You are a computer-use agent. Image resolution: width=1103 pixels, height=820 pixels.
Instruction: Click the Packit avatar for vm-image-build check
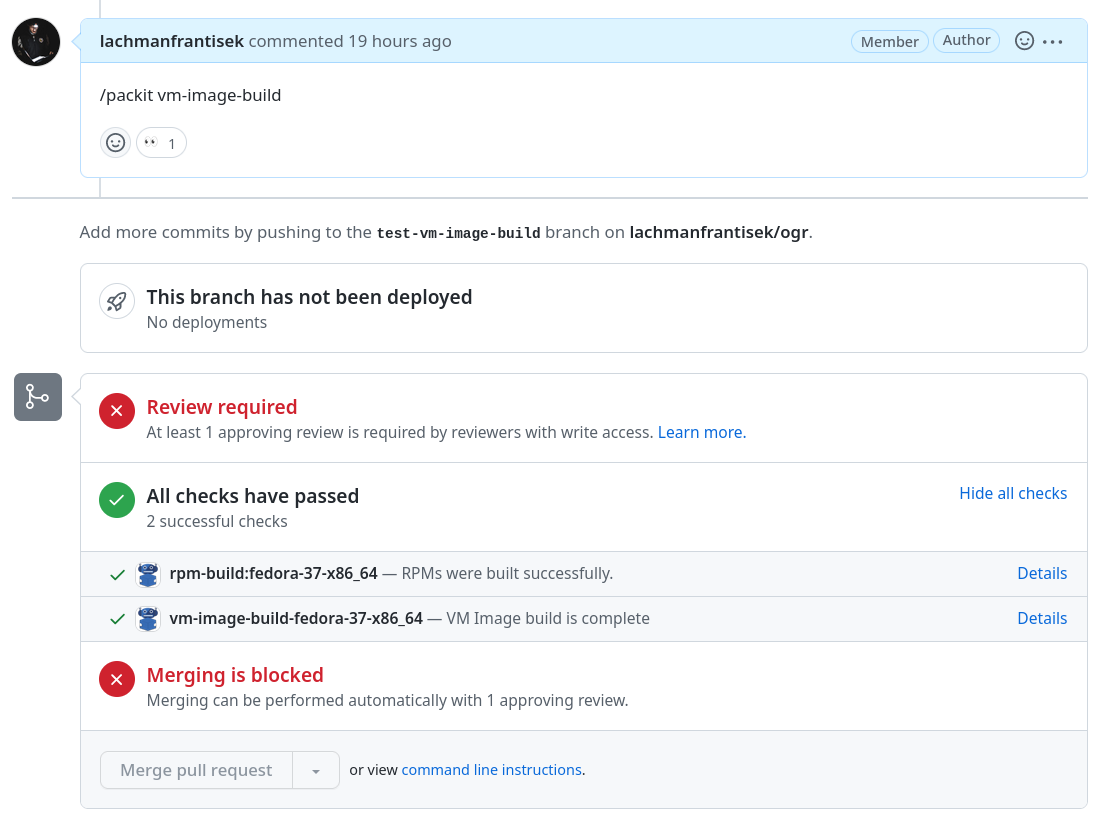point(148,619)
